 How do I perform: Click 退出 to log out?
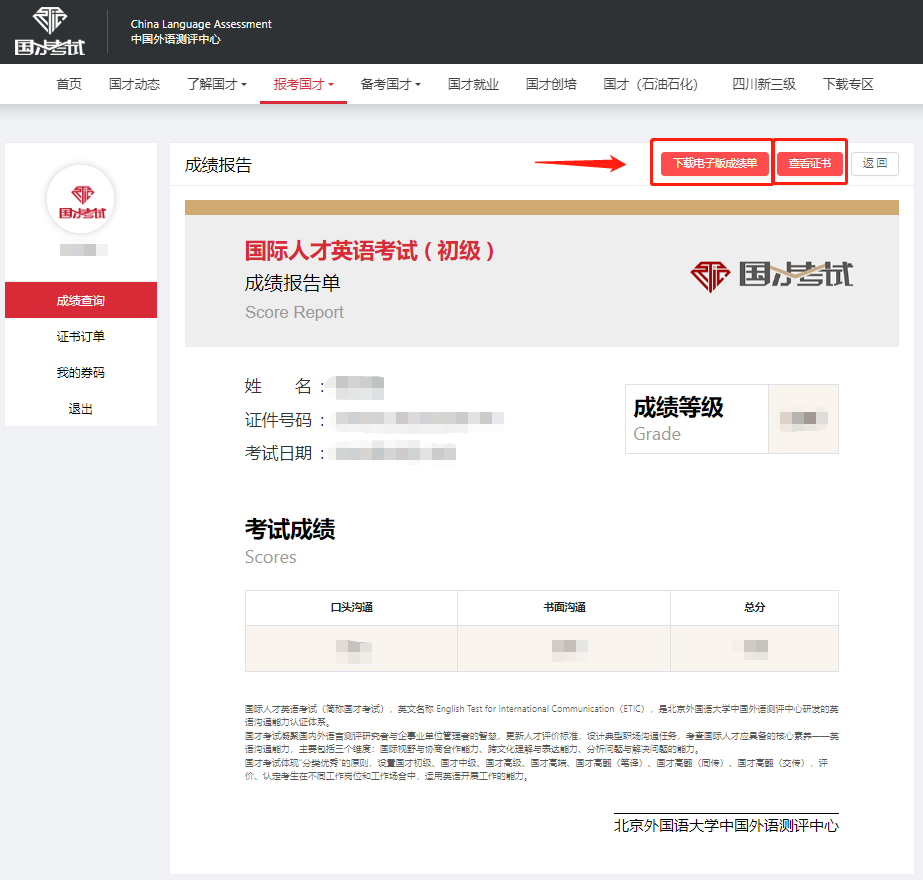click(81, 408)
